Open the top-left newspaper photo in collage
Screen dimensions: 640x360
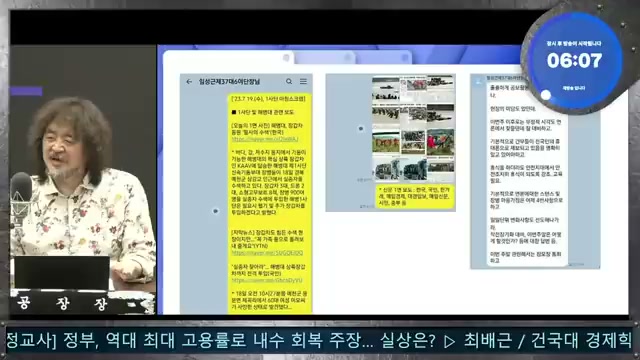pyautogui.click(x=386, y=89)
